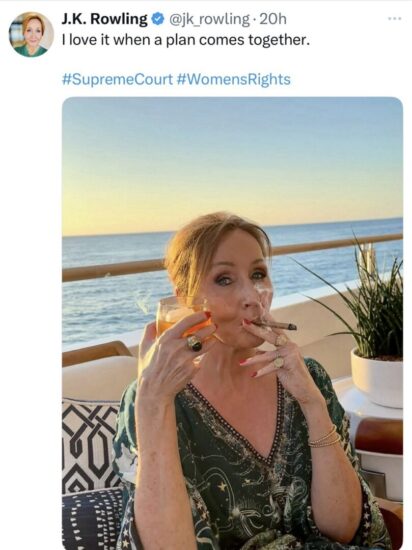This screenshot has width=412, height=550.
Task: Click the @jk_rowling handle
Action: coord(209,19)
